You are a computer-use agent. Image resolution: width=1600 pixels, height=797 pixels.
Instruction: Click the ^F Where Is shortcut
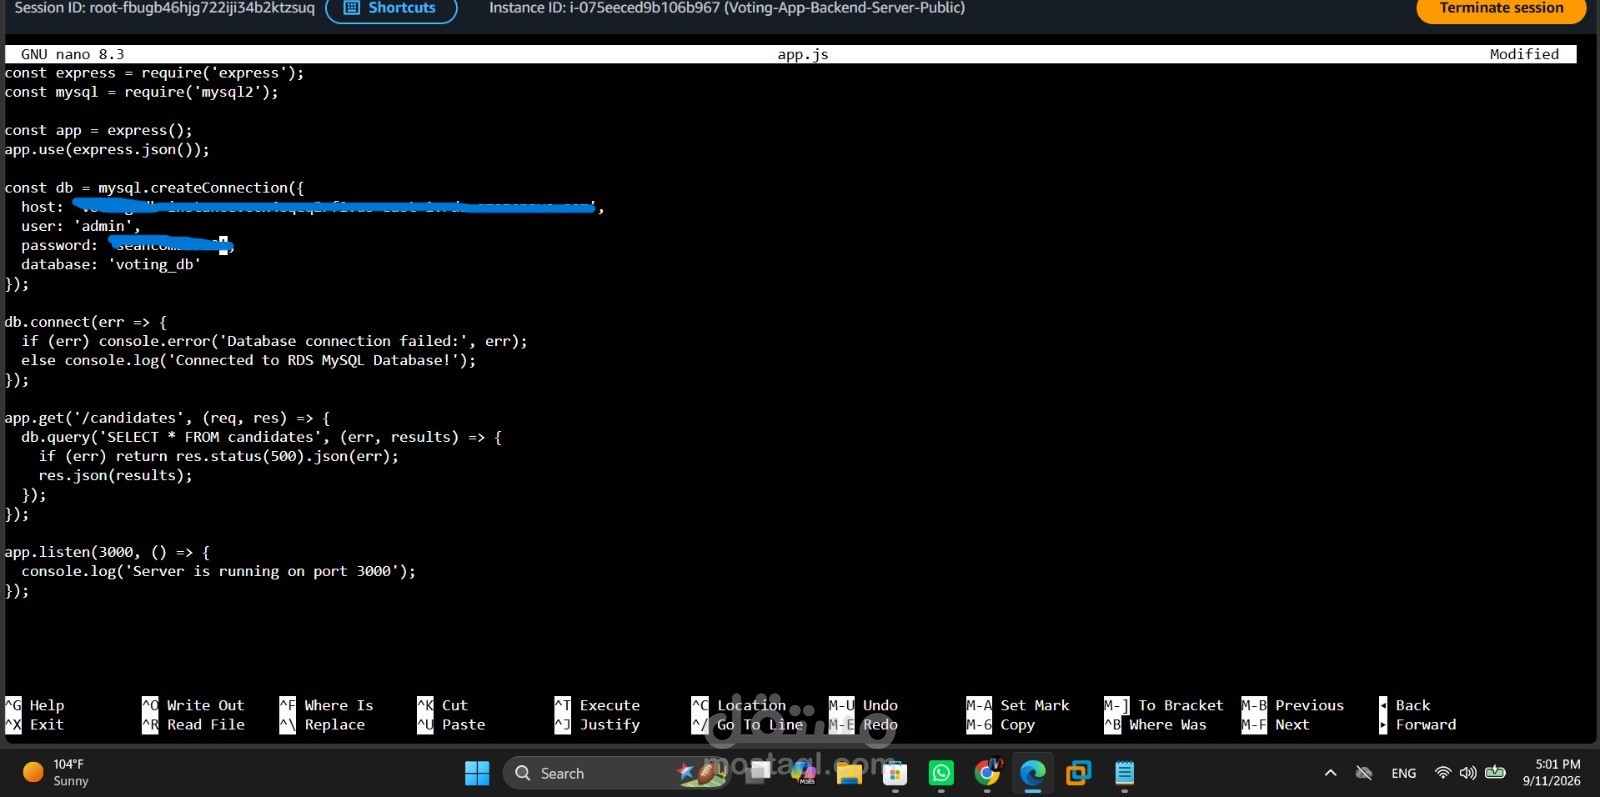click(x=327, y=705)
